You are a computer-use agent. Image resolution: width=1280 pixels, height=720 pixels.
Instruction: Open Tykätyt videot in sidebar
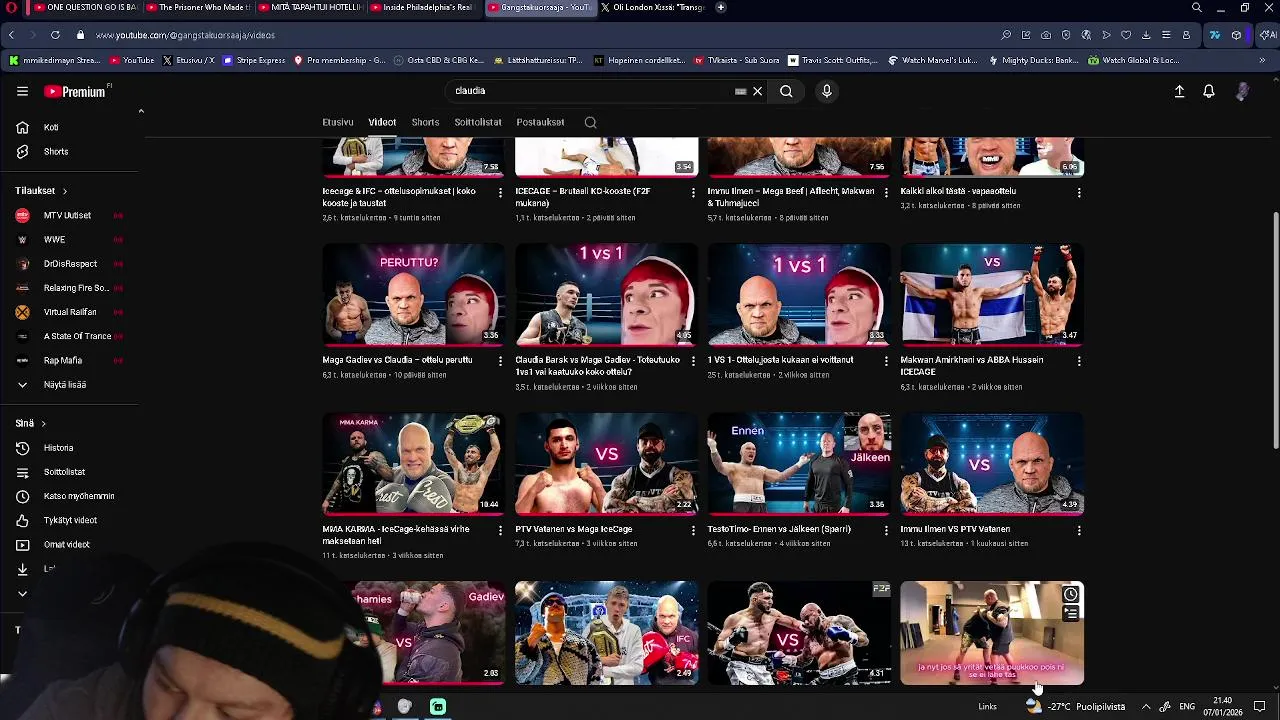click(70, 520)
